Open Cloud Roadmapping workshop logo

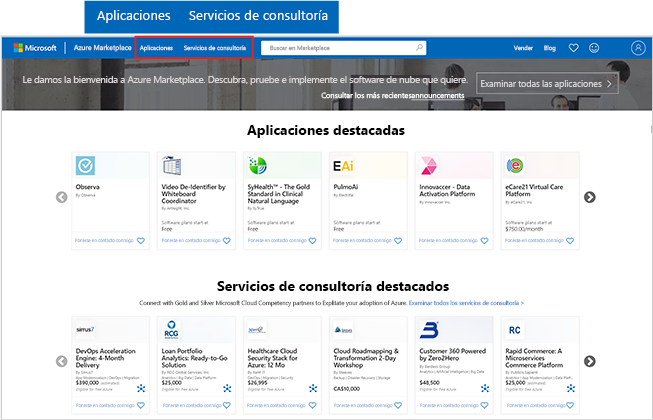[343, 329]
